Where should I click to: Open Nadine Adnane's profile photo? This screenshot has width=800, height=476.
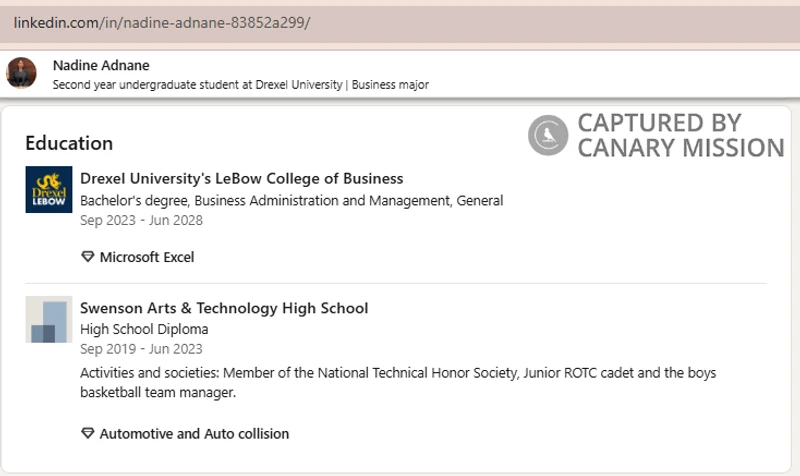(x=21, y=73)
